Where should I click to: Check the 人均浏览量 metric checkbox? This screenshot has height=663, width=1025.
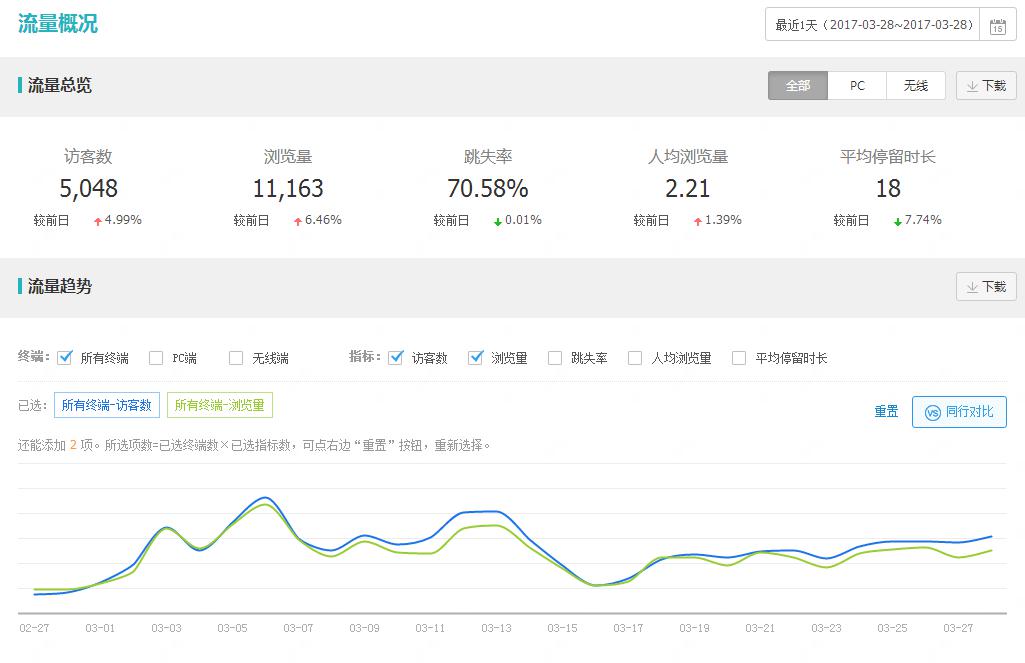pyautogui.click(x=635, y=358)
